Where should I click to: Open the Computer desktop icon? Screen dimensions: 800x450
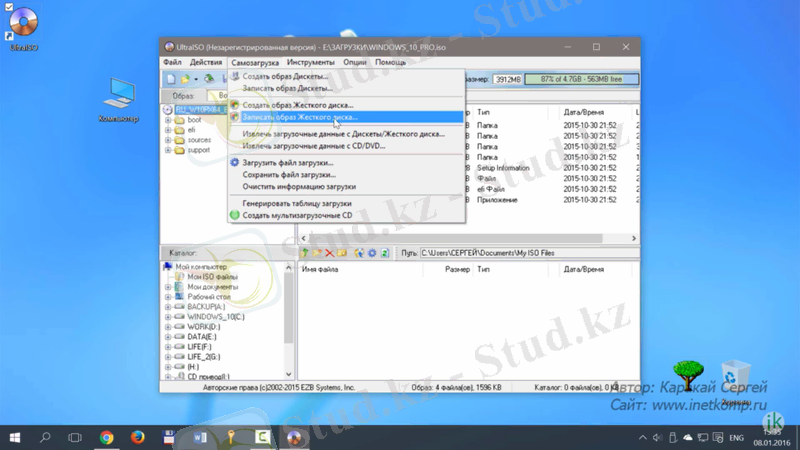(118, 95)
